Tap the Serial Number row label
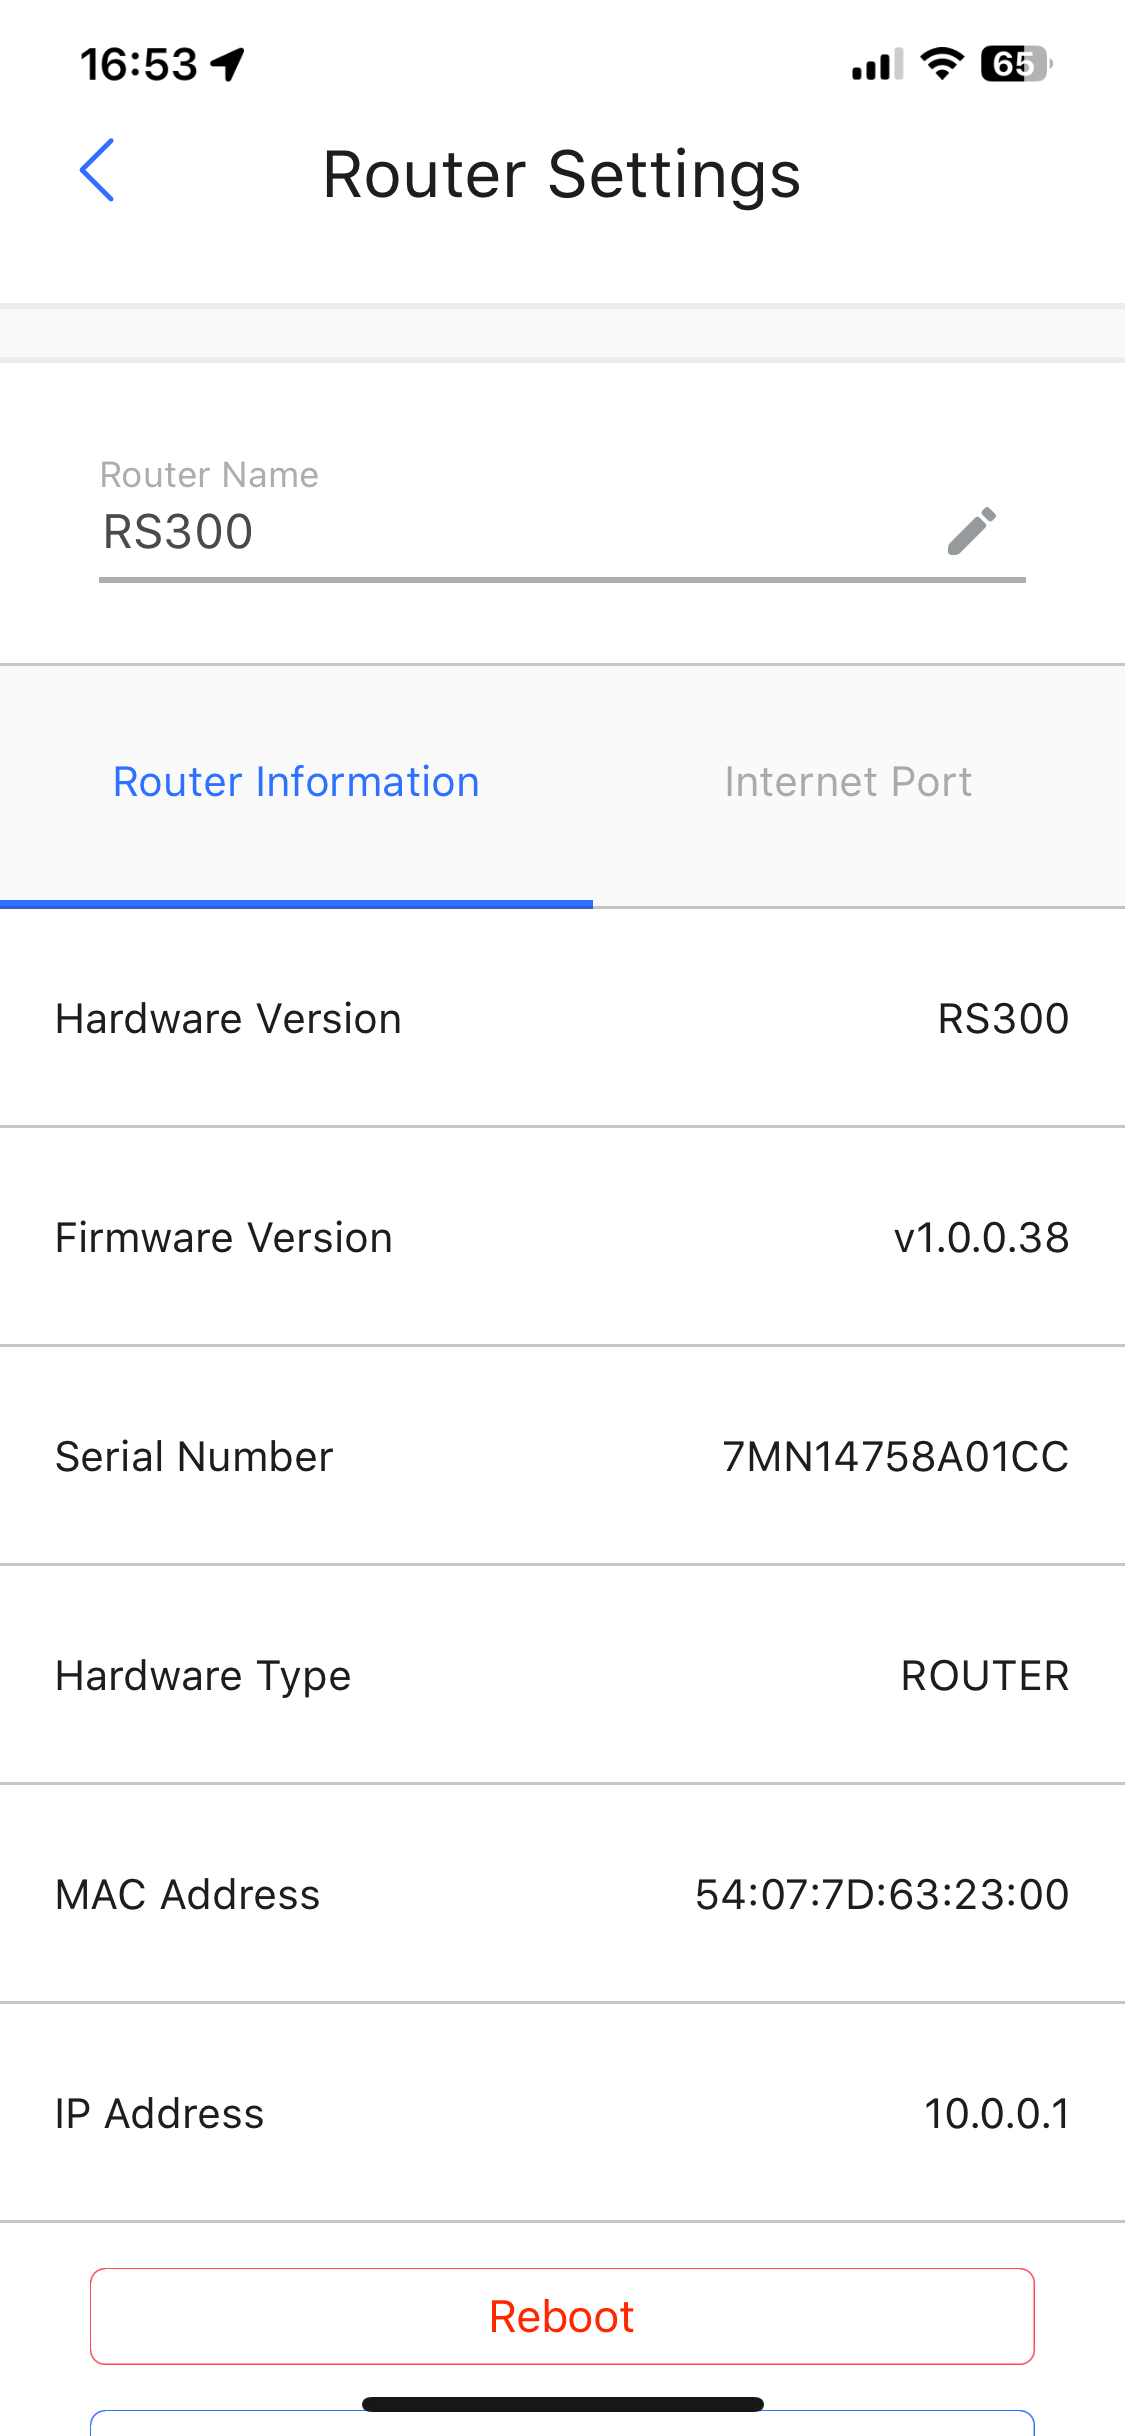The height and width of the screenshot is (2436, 1125). [194, 1457]
